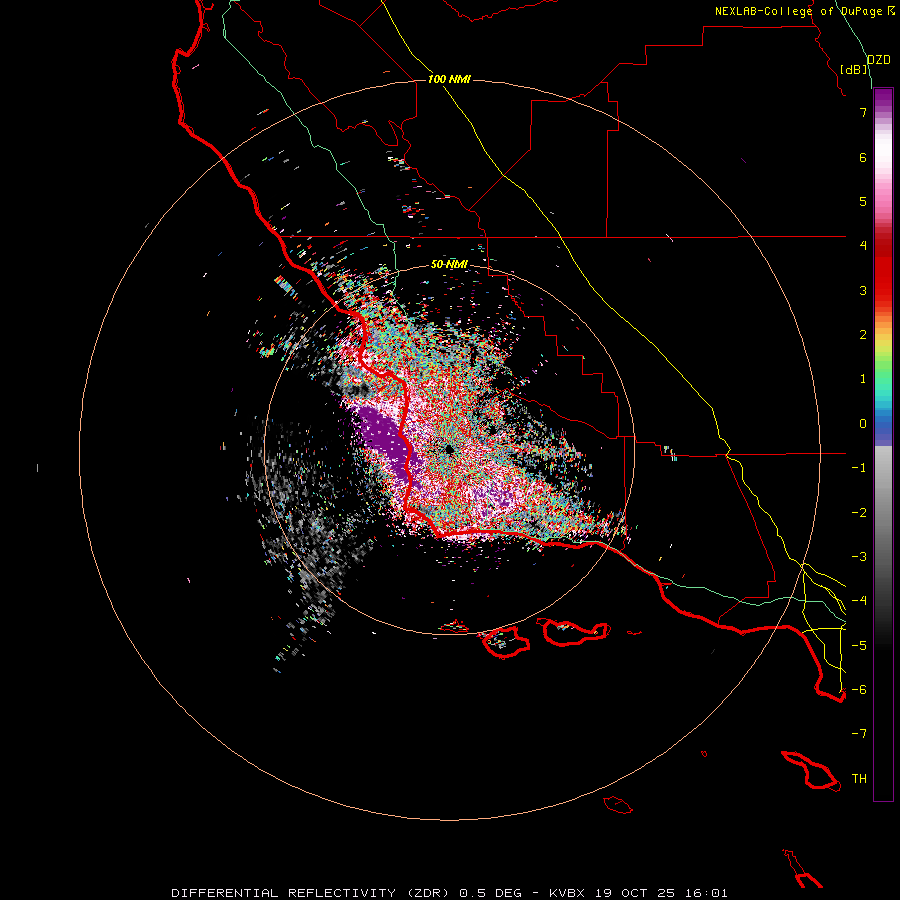
Task: Click the 6 value on color scale
Action: (863, 157)
